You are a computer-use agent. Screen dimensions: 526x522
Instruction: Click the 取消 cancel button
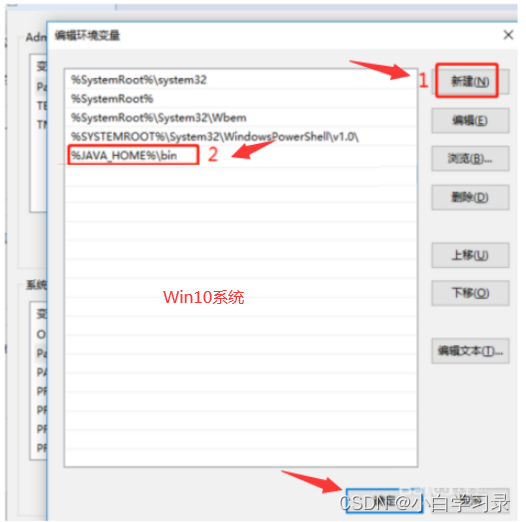tap(471, 501)
